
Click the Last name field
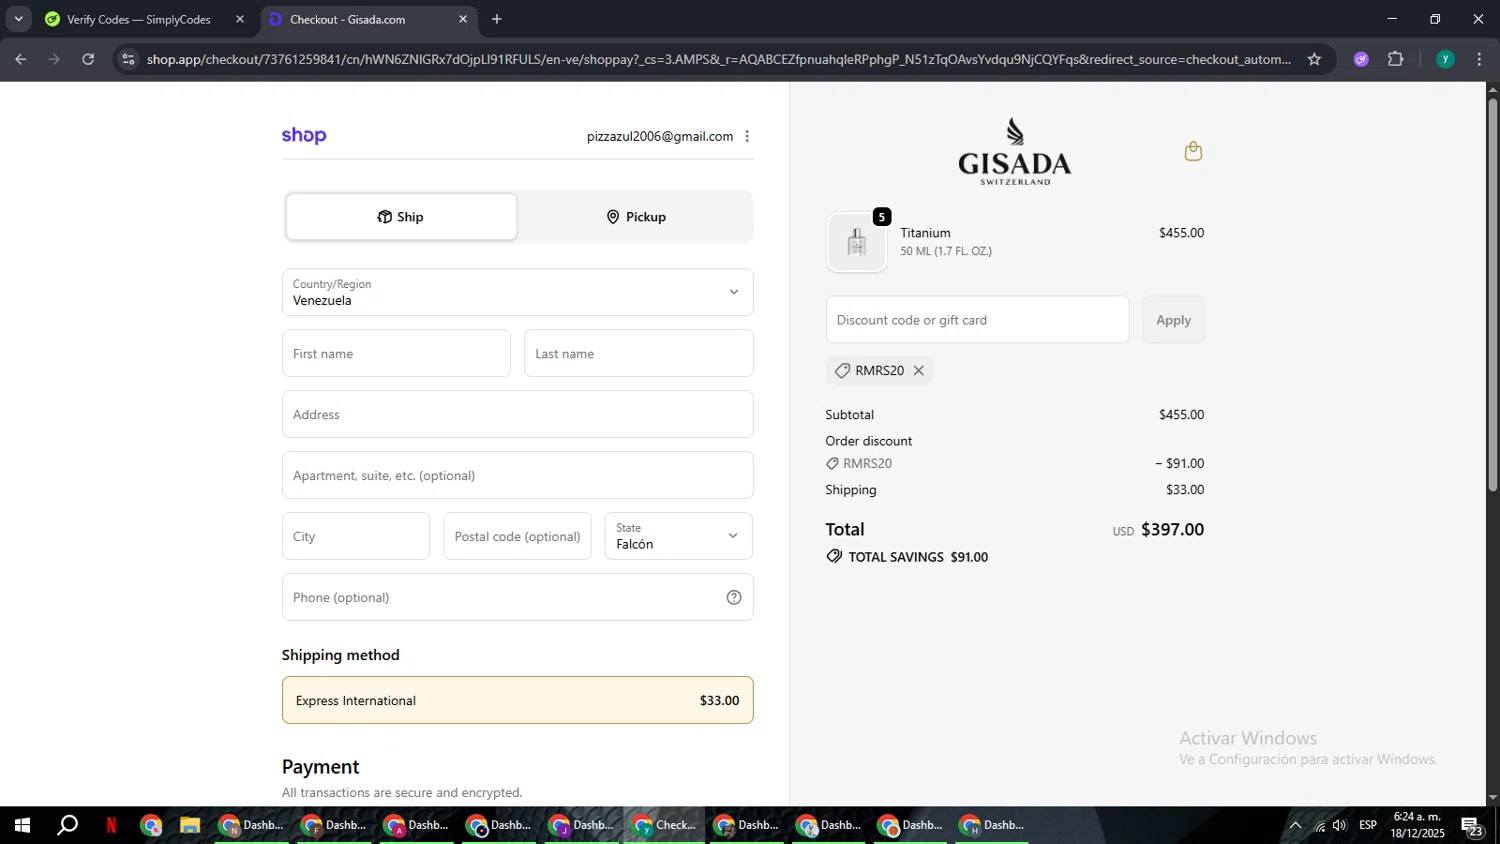point(638,353)
